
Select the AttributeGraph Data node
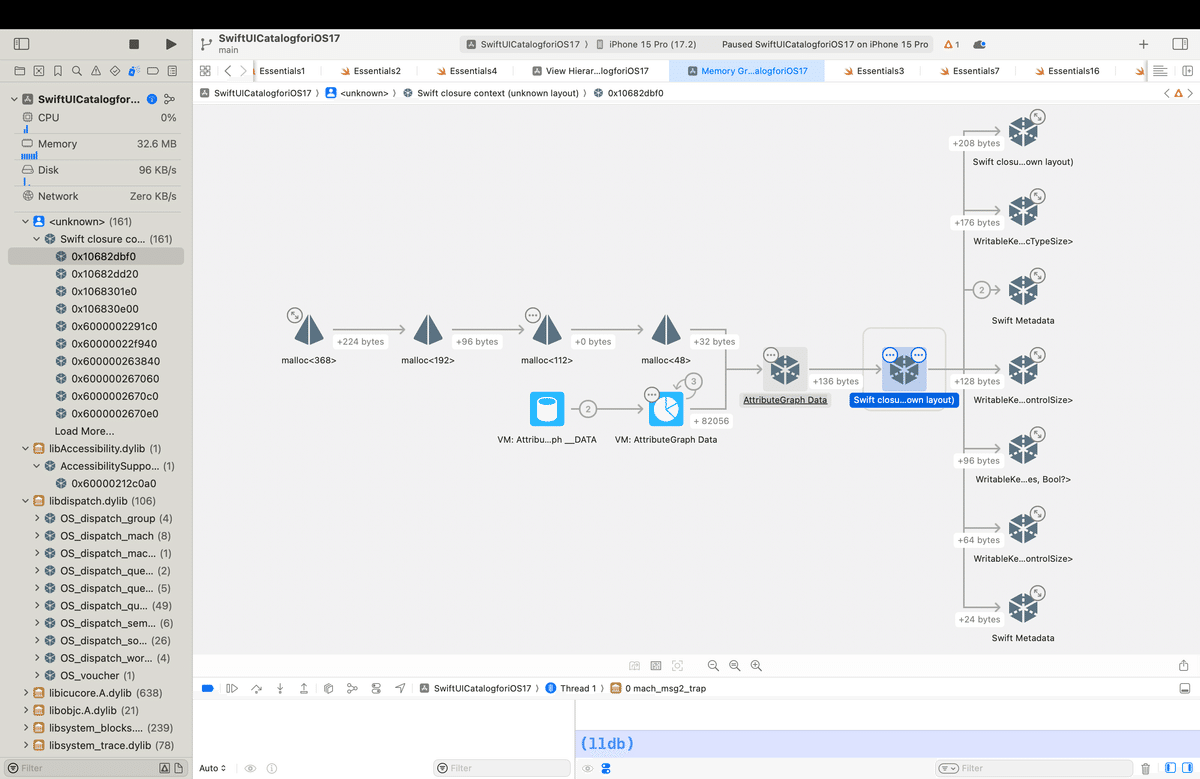pos(785,370)
